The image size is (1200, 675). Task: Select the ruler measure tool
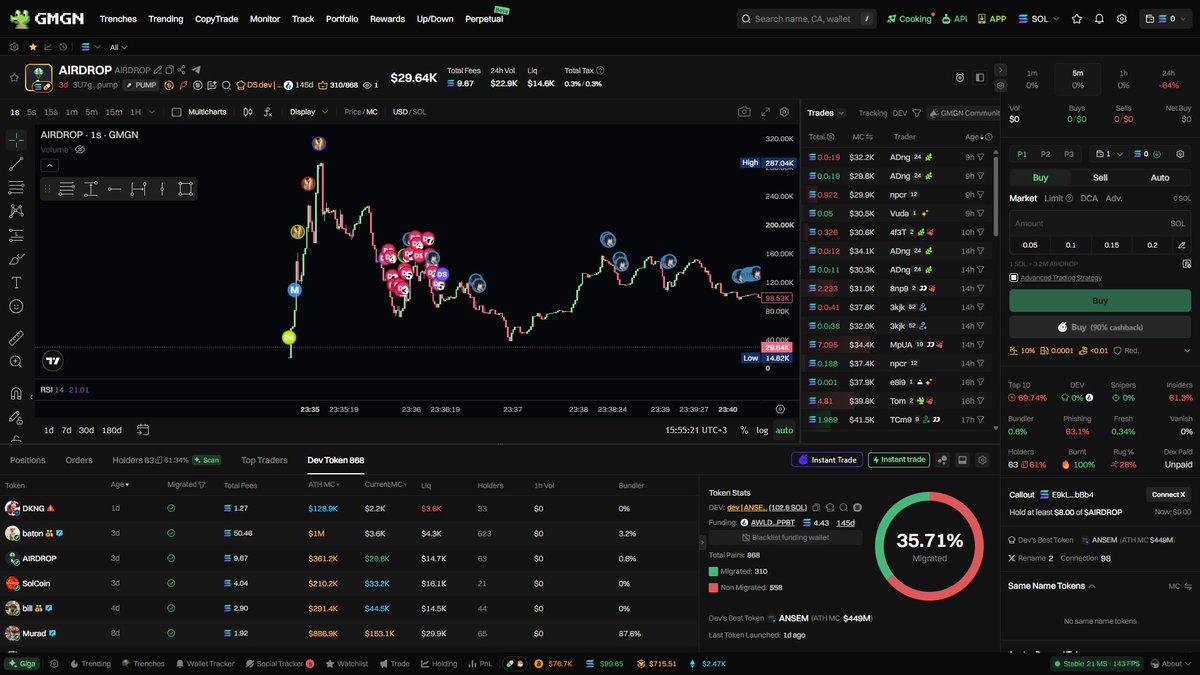[x=16, y=337]
